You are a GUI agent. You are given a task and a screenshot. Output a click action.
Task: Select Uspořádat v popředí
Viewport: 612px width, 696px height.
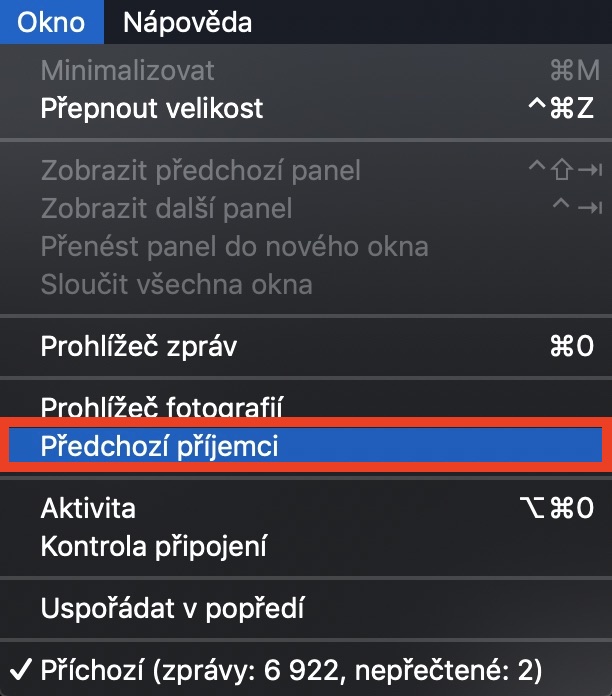pyautogui.click(x=172, y=607)
